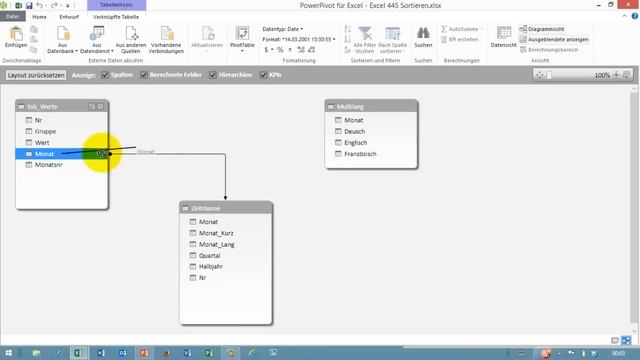Open Aus Datendienst import dropdown
The image size is (640, 360).
point(97,40)
